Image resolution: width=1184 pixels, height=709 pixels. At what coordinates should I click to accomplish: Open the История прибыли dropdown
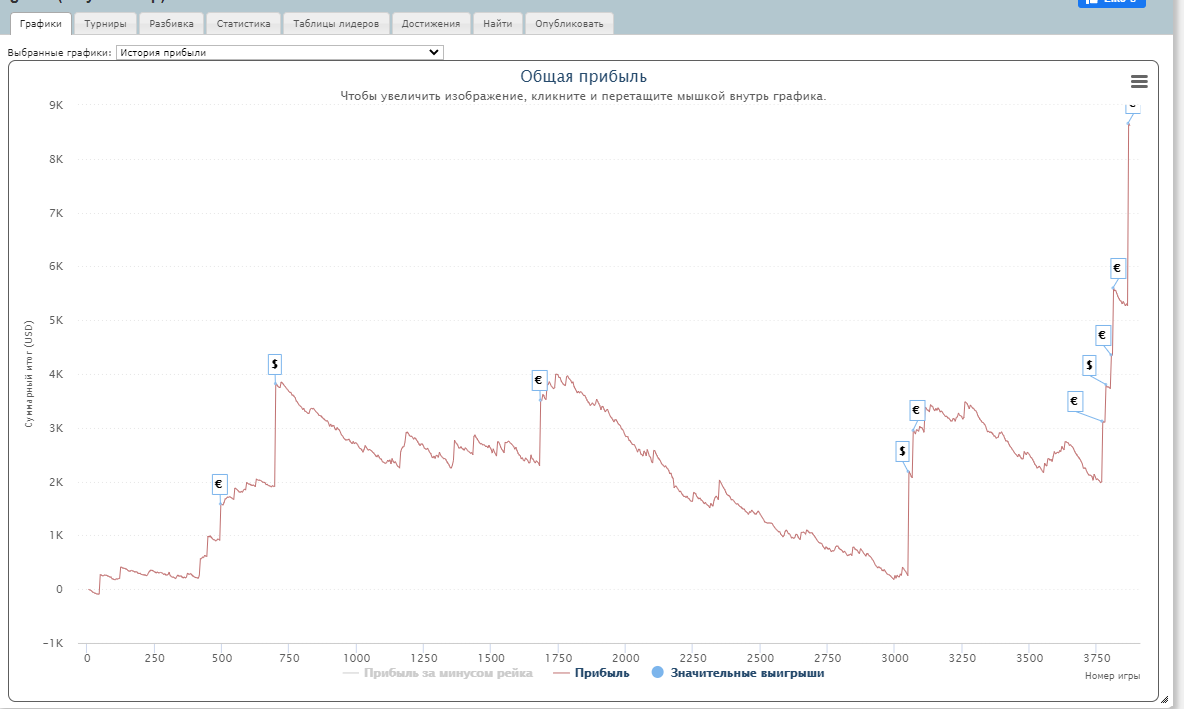pyautogui.click(x=279, y=52)
